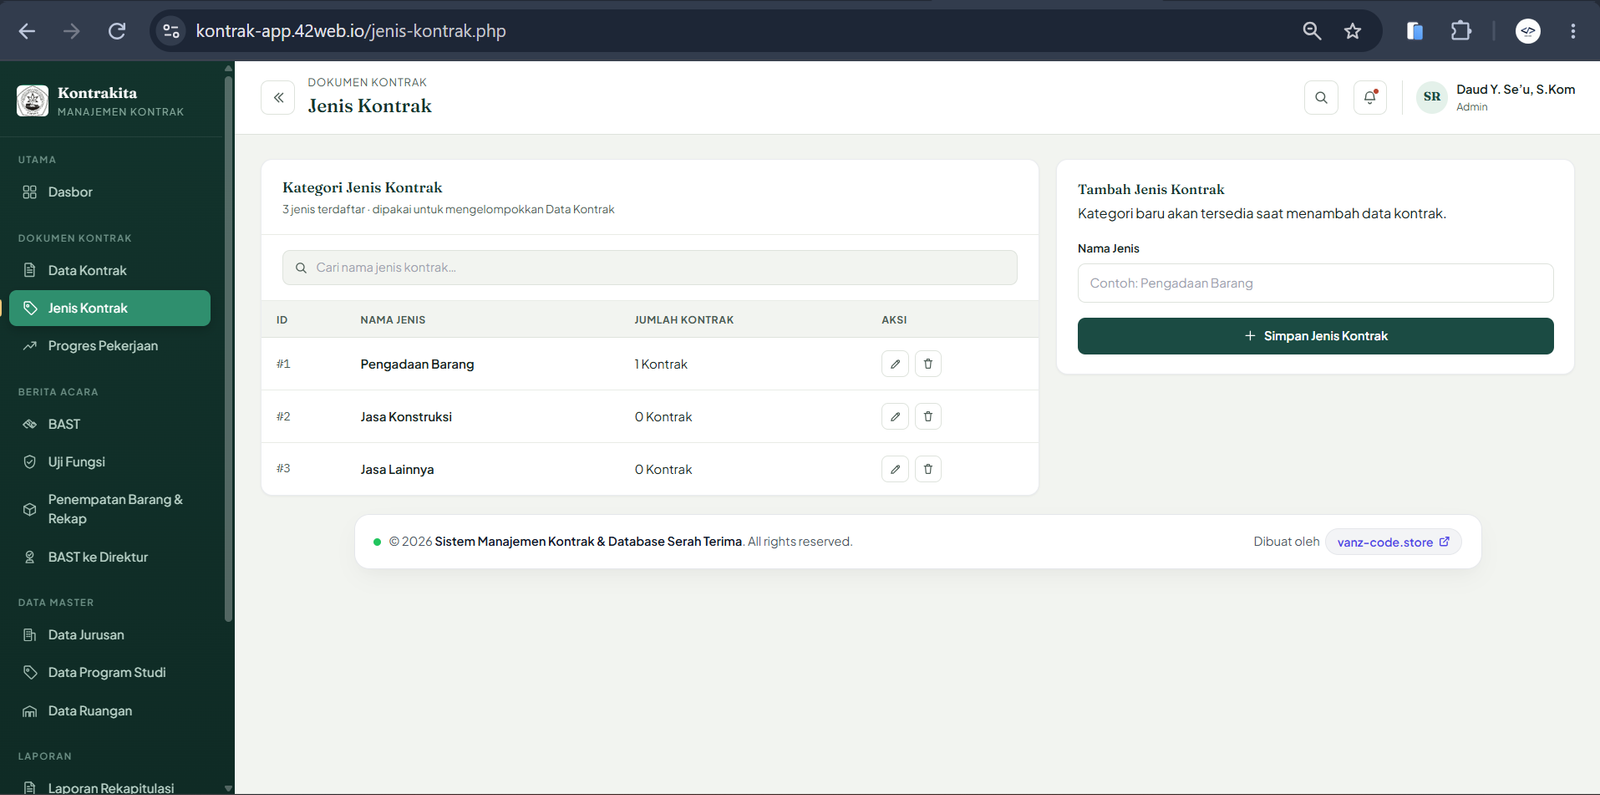Screen dimensions: 1600x795
Task: Select Jenis Kontrak sidebar item
Action: [110, 308]
